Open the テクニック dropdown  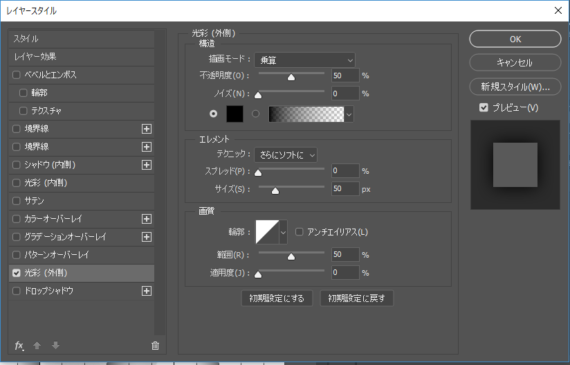(286, 155)
